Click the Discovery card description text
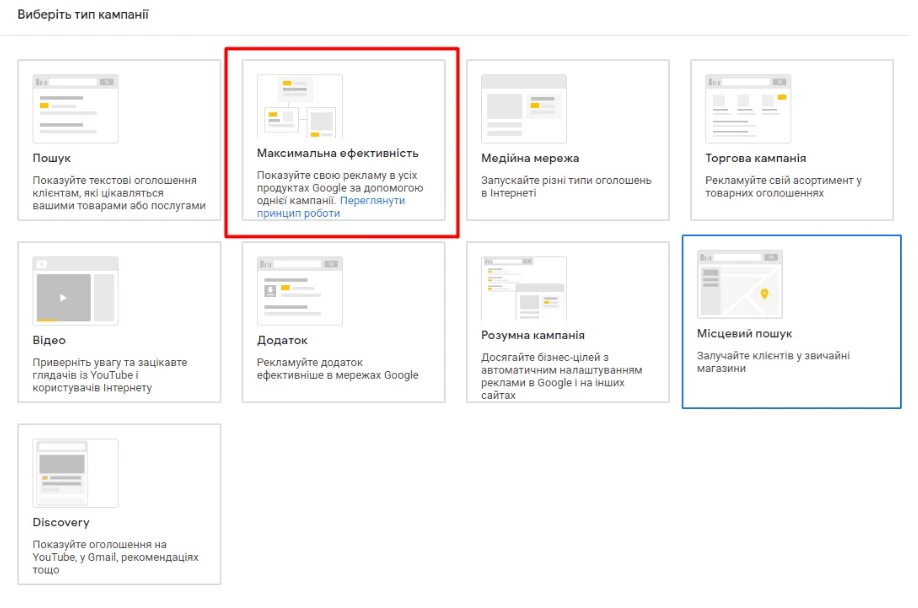 [115, 557]
